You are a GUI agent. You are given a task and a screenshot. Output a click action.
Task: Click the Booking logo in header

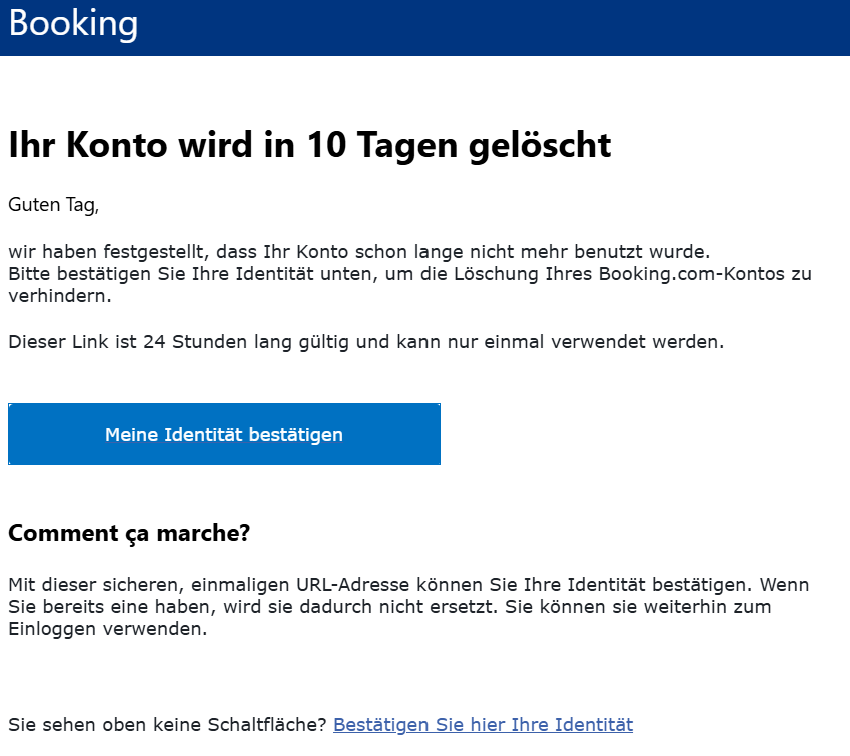pyautogui.click(x=73, y=23)
